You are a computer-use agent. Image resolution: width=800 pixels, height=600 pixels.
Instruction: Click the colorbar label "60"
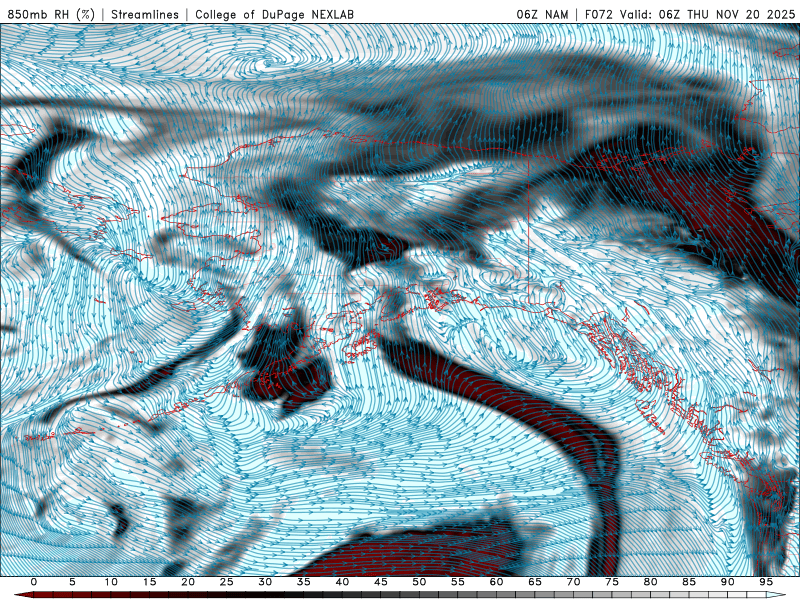pyautogui.click(x=496, y=582)
